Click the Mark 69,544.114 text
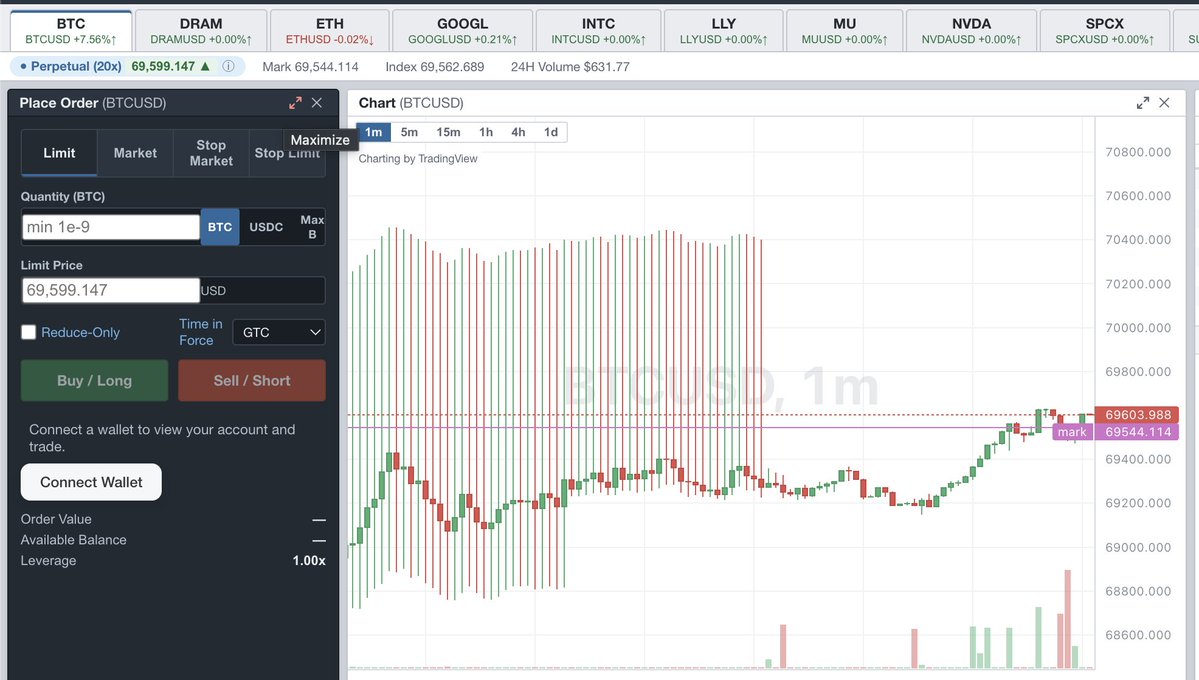 310,67
